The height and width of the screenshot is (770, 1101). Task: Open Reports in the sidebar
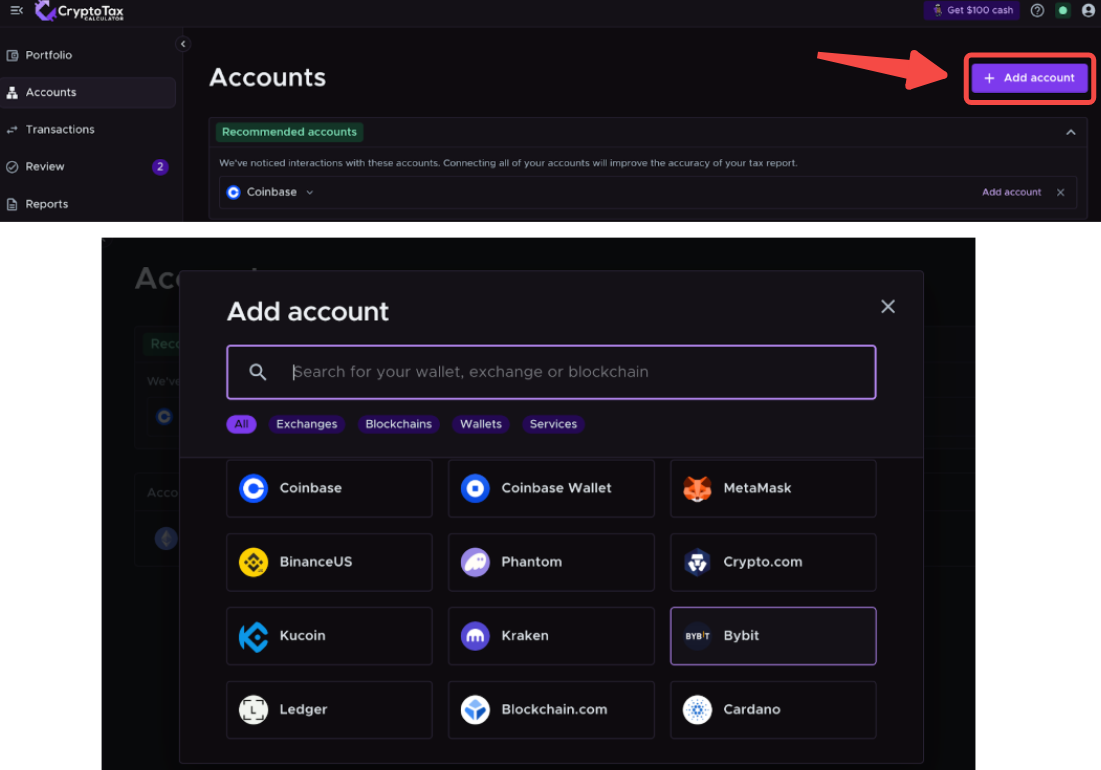tap(47, 204)
